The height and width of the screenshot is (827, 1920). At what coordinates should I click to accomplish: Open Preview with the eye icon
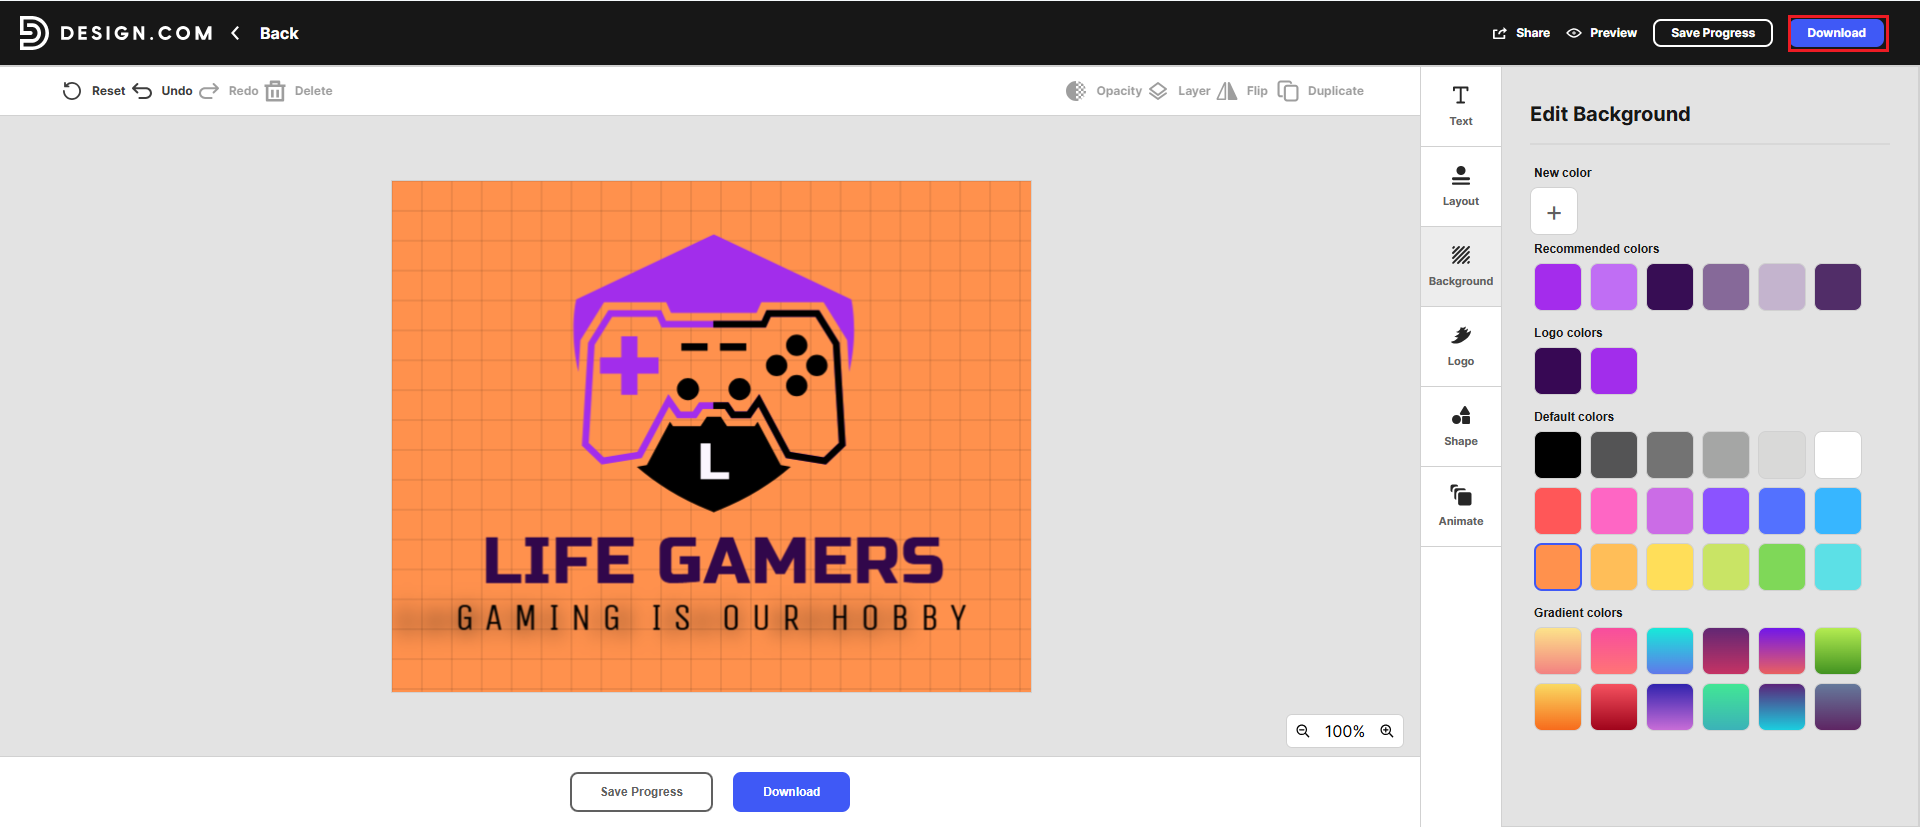(x=1574, y=33)
